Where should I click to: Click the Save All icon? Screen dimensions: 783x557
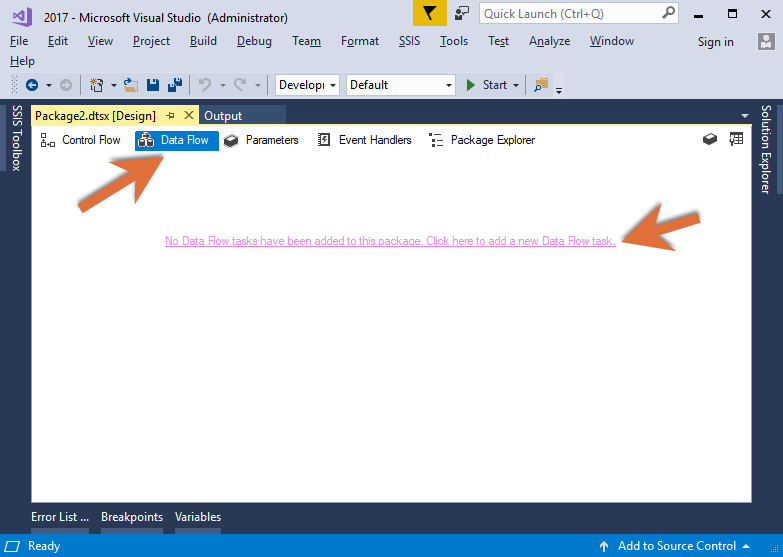(175, 85)
